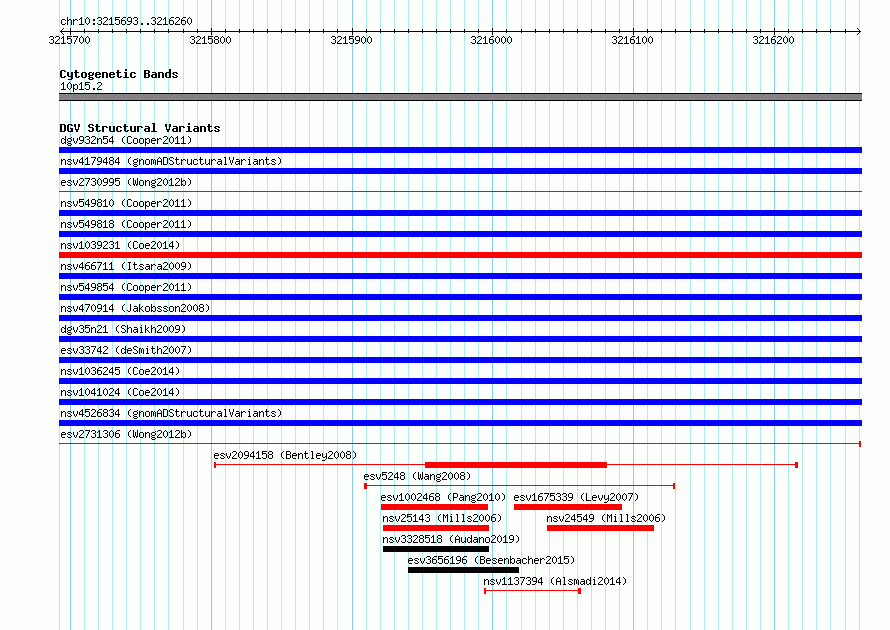Image resolution: width=890 pixels, height=630 pixels.
Task: Click ruler position 3215900
Action: (x=351, y=40)
